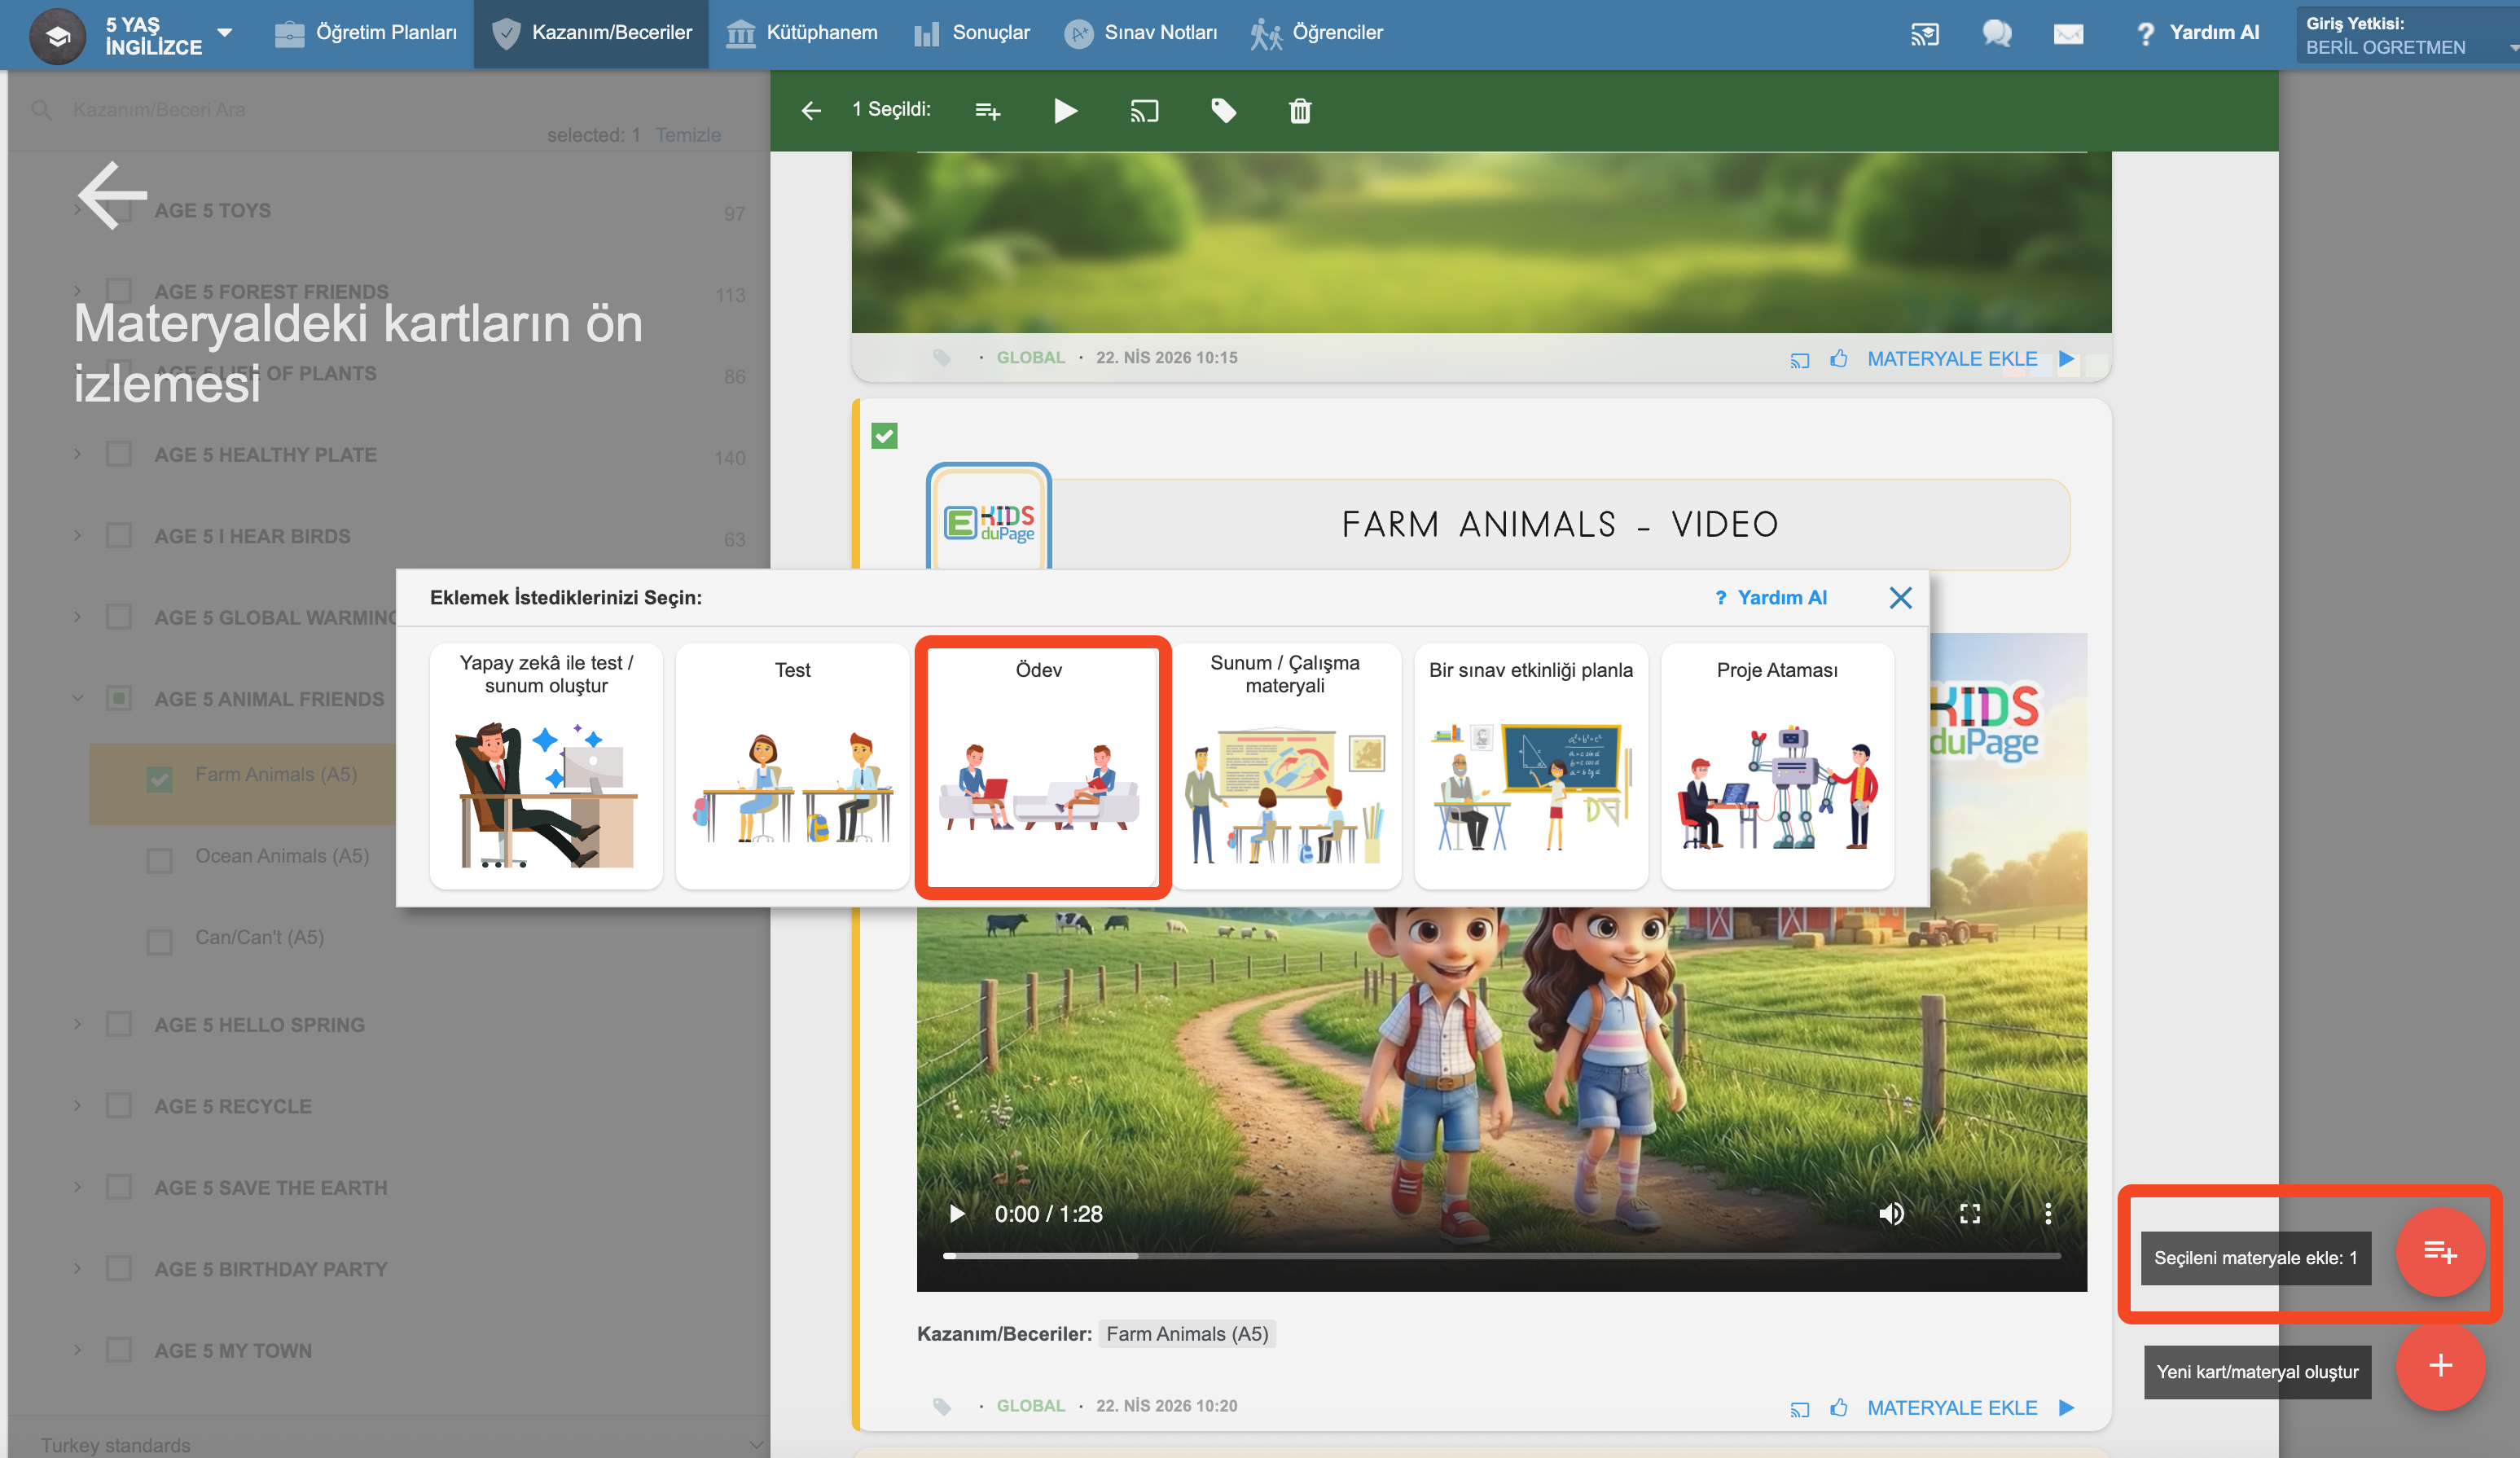This screenshot has height=1458, width=2520.
Task: Open Sınav Notları section
Action: 1141,33
